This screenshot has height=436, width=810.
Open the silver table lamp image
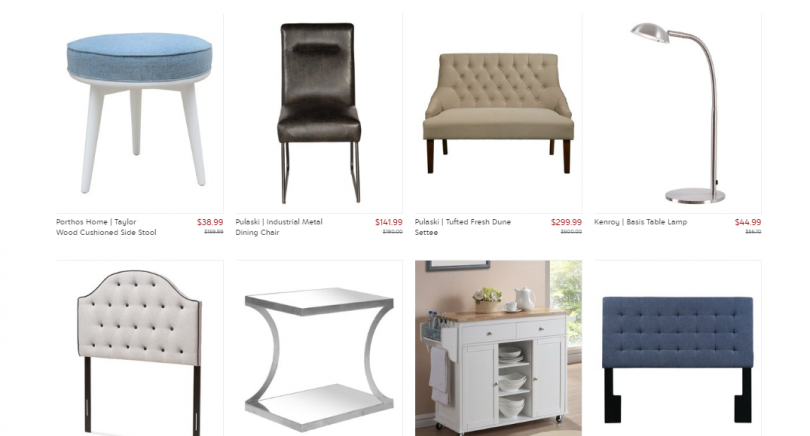pos(677,114)
